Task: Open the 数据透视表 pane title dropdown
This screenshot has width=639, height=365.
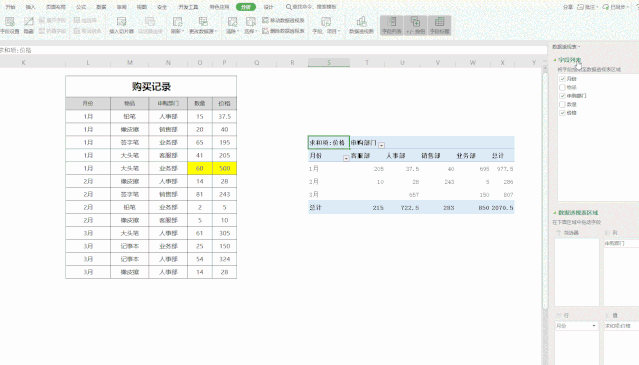Action: coord(580,47)
